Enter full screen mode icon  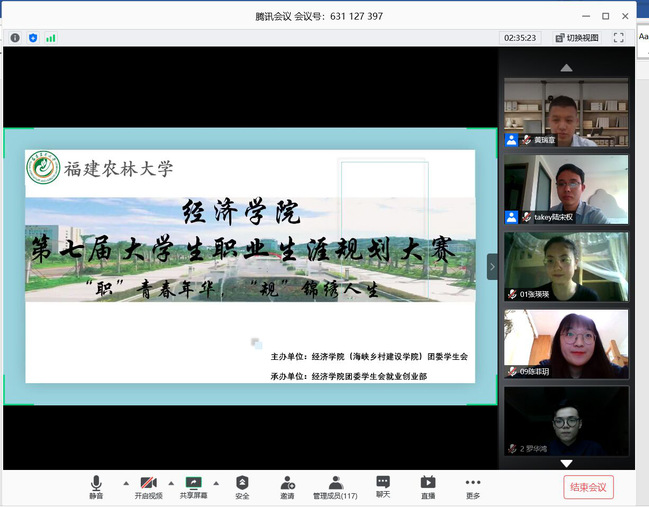pyautogui.click(x=618, y=38)
